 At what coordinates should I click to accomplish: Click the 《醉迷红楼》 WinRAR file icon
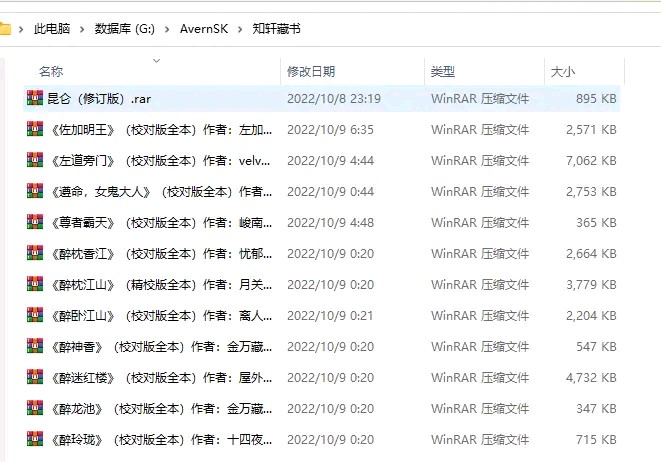(x=35, y=378)
